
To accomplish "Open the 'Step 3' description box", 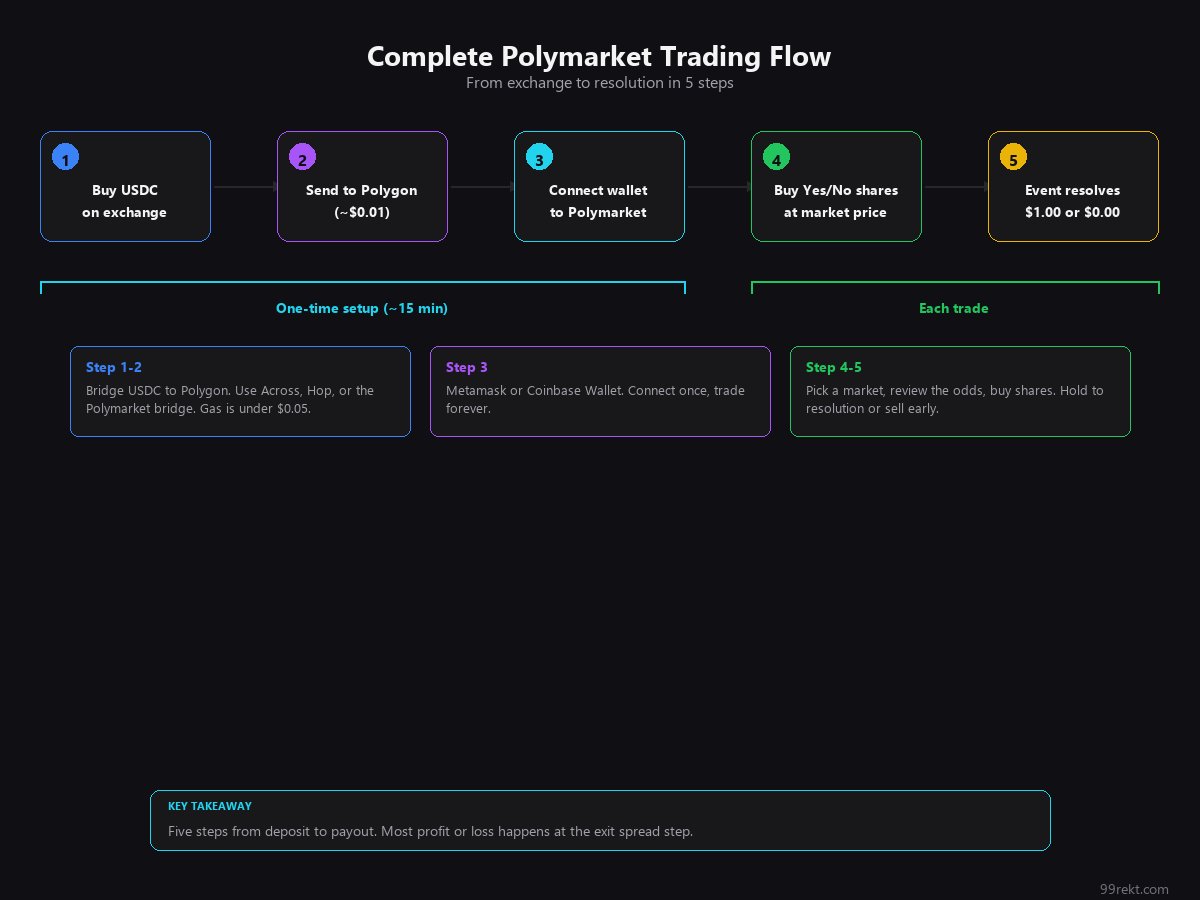I will (x=600, y=391).
